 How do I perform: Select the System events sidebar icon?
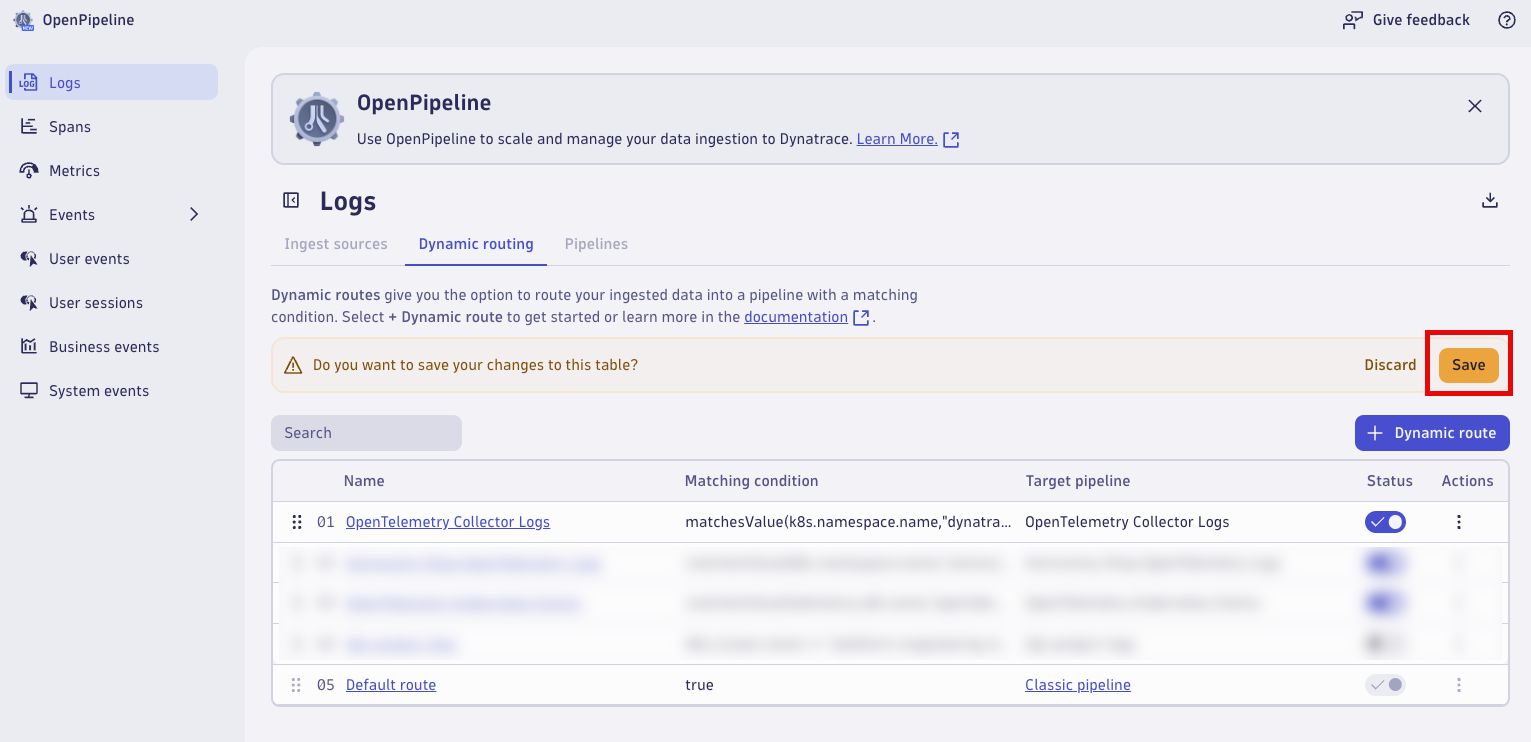(29, 391)
